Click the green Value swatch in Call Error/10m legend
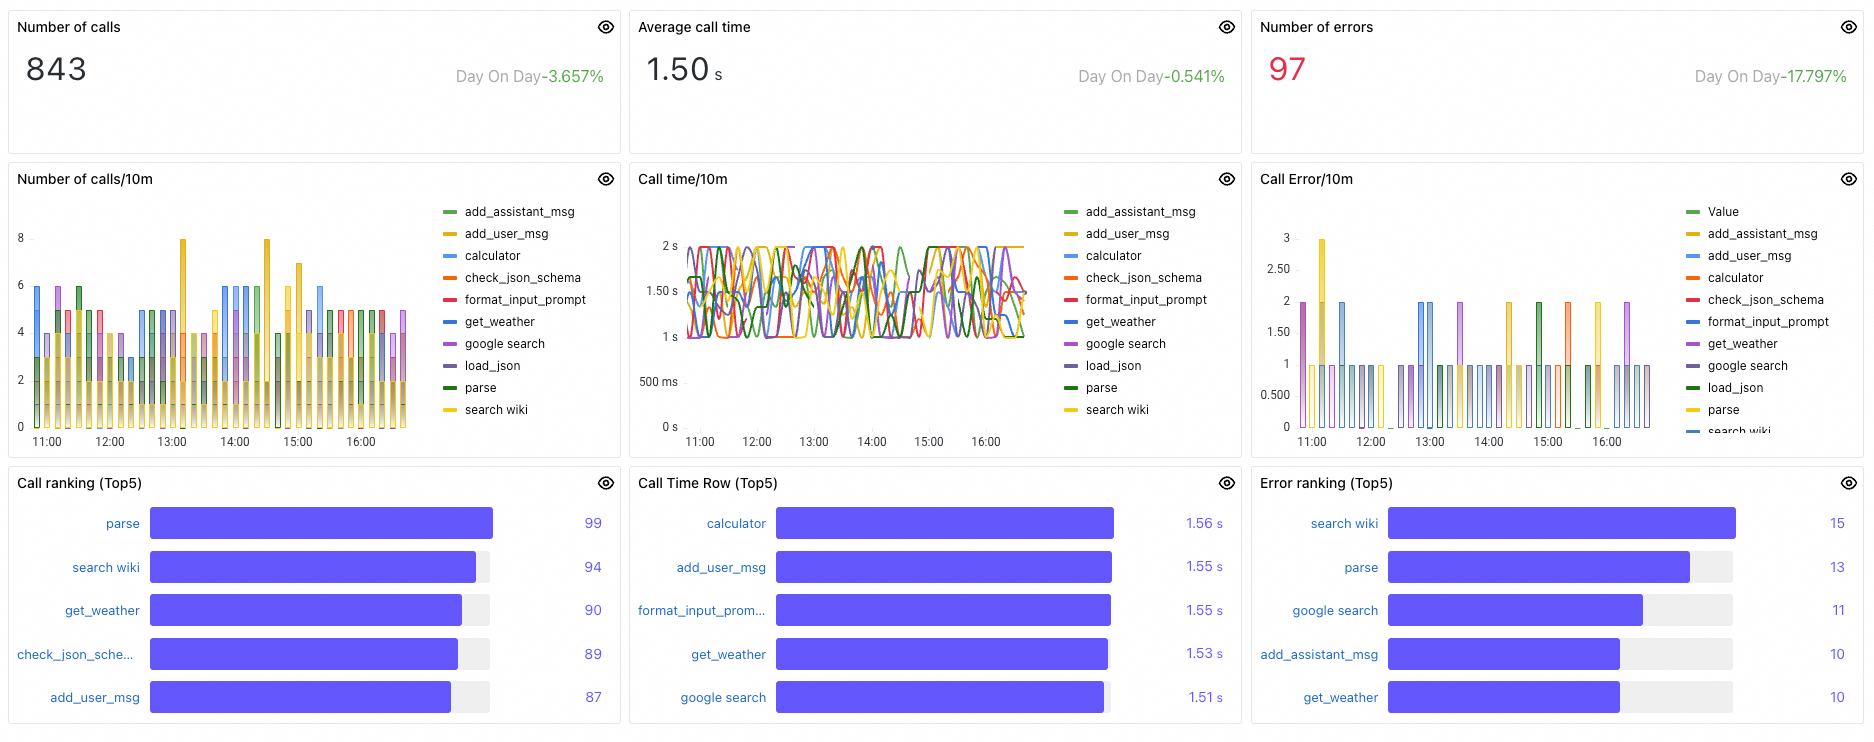 pyautogui.click(x=1693, y=212)
